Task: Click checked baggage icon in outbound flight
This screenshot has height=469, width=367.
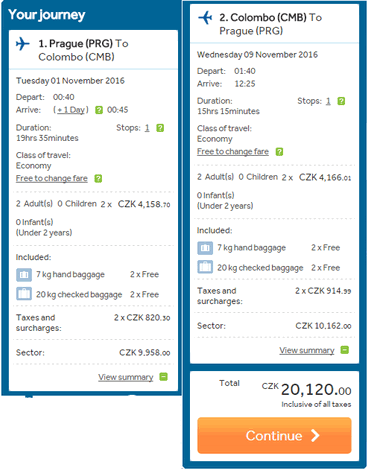Action: click(x=24, y=294)
